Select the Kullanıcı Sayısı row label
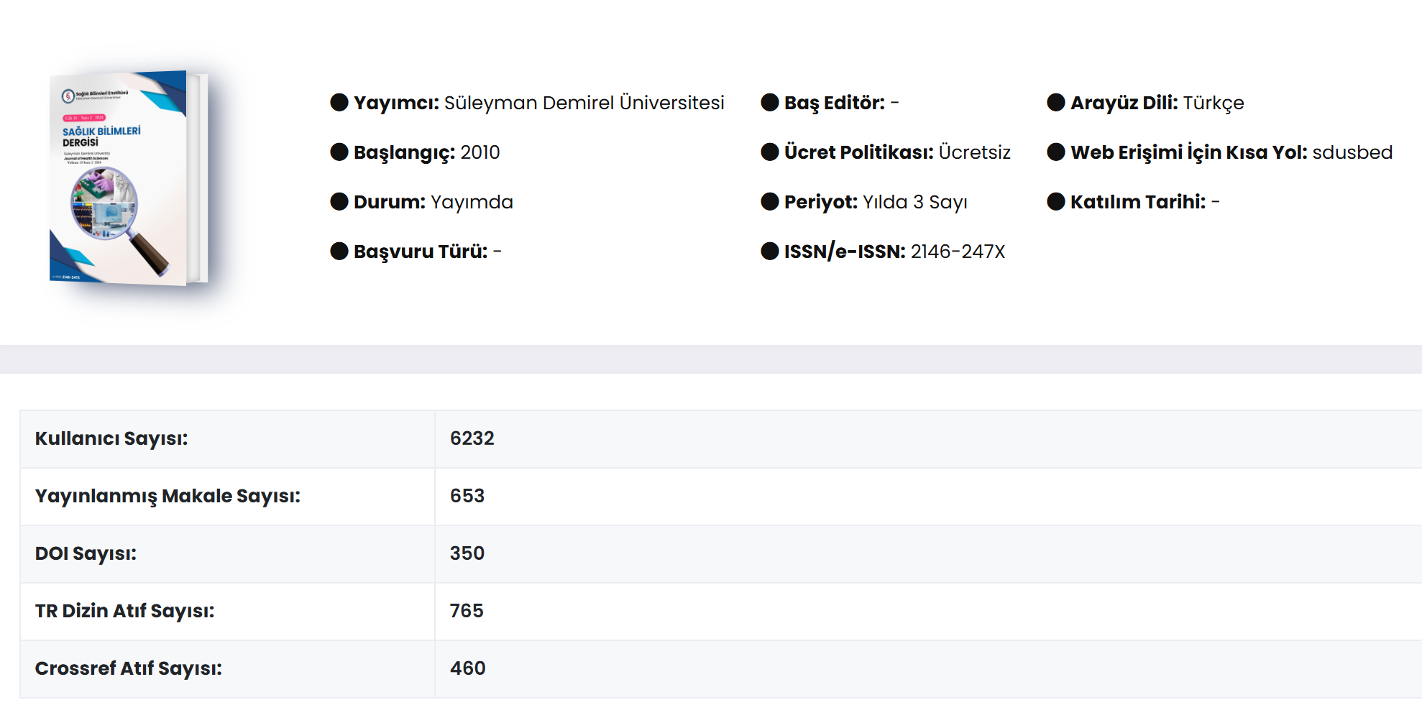This screenshot has height=728, width=1424. (112, 439)
